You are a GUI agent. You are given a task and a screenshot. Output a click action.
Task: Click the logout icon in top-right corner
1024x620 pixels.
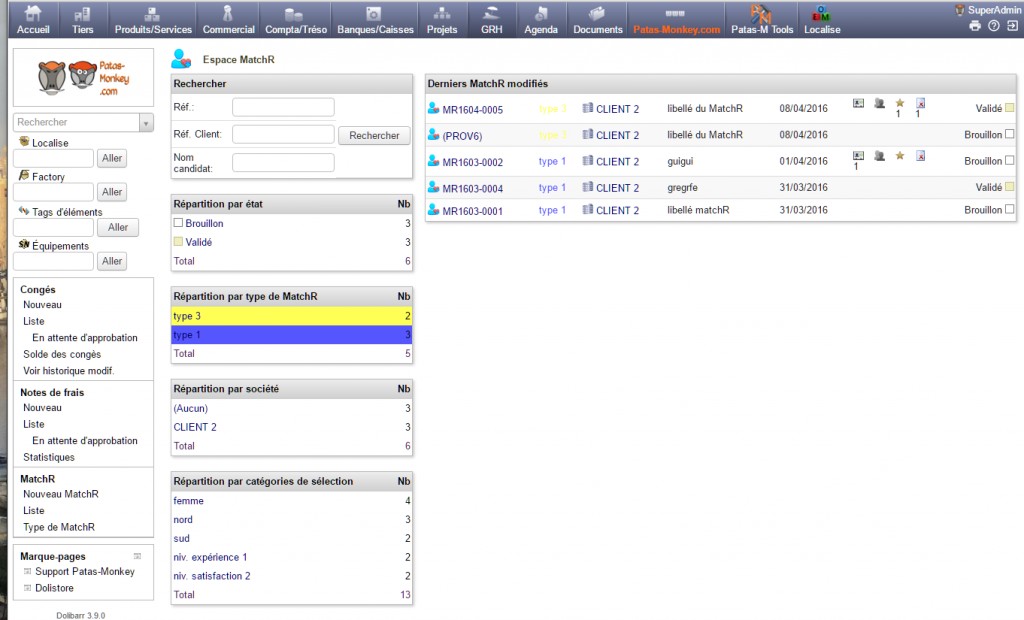[x=1012, y=26]
